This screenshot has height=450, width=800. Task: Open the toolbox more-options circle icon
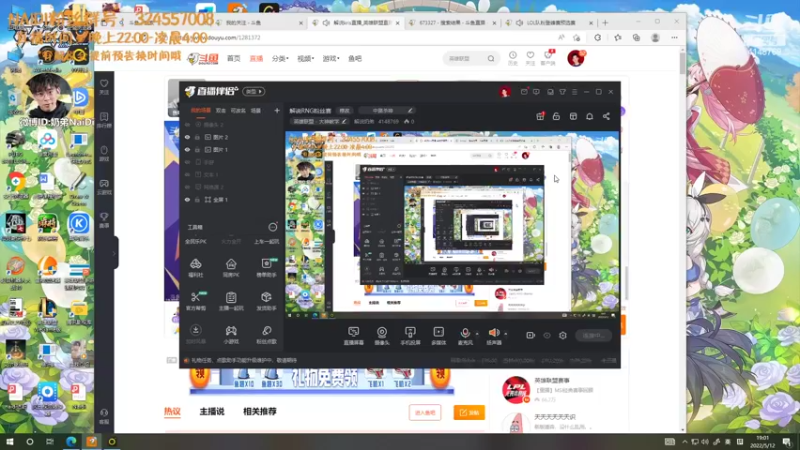click(273, 227)
